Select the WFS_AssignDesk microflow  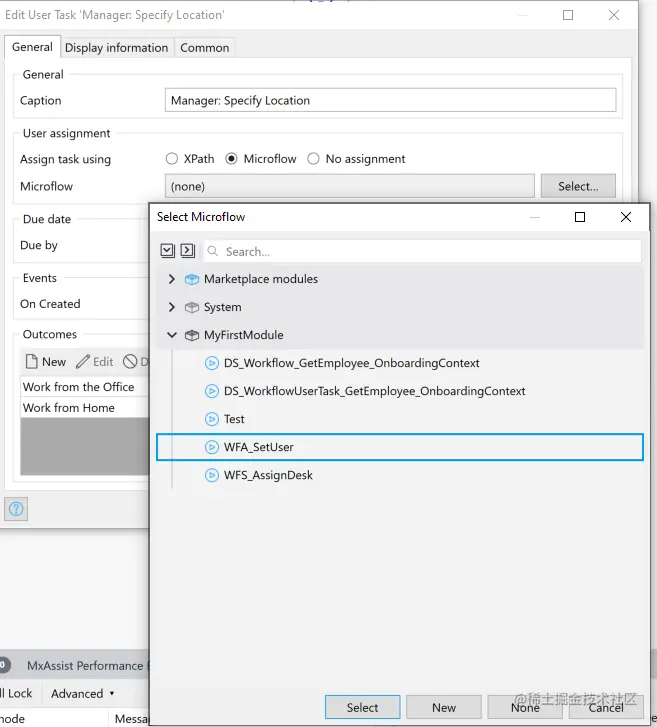click(x=400, y=475)
